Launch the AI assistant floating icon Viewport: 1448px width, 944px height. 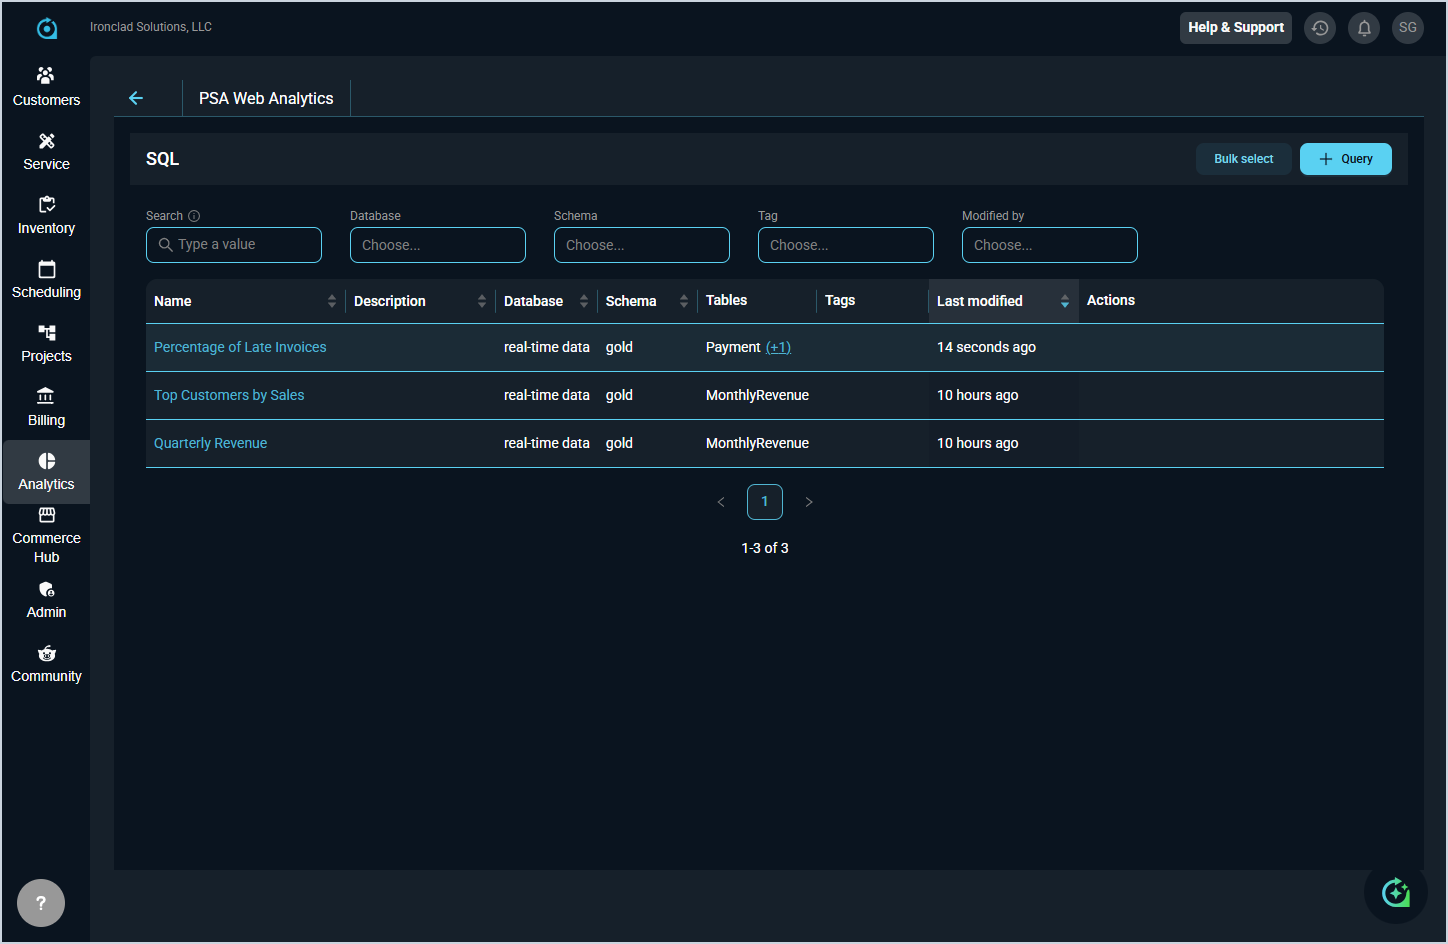coord(1395,891)
